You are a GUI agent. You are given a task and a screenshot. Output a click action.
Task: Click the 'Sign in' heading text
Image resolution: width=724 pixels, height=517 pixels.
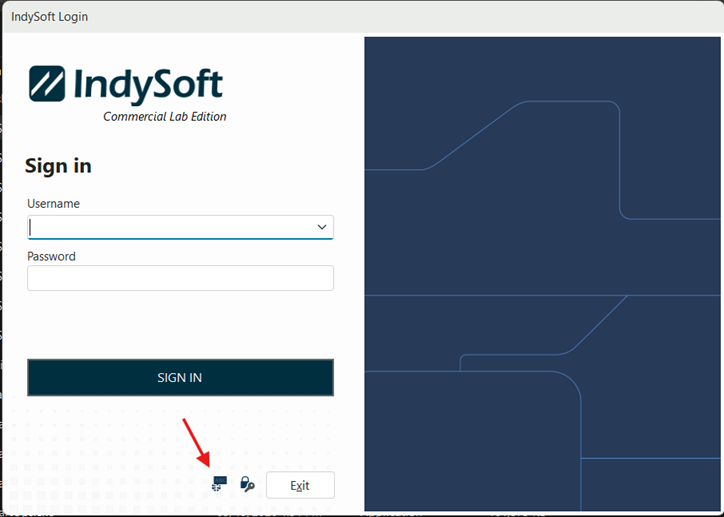58,166
